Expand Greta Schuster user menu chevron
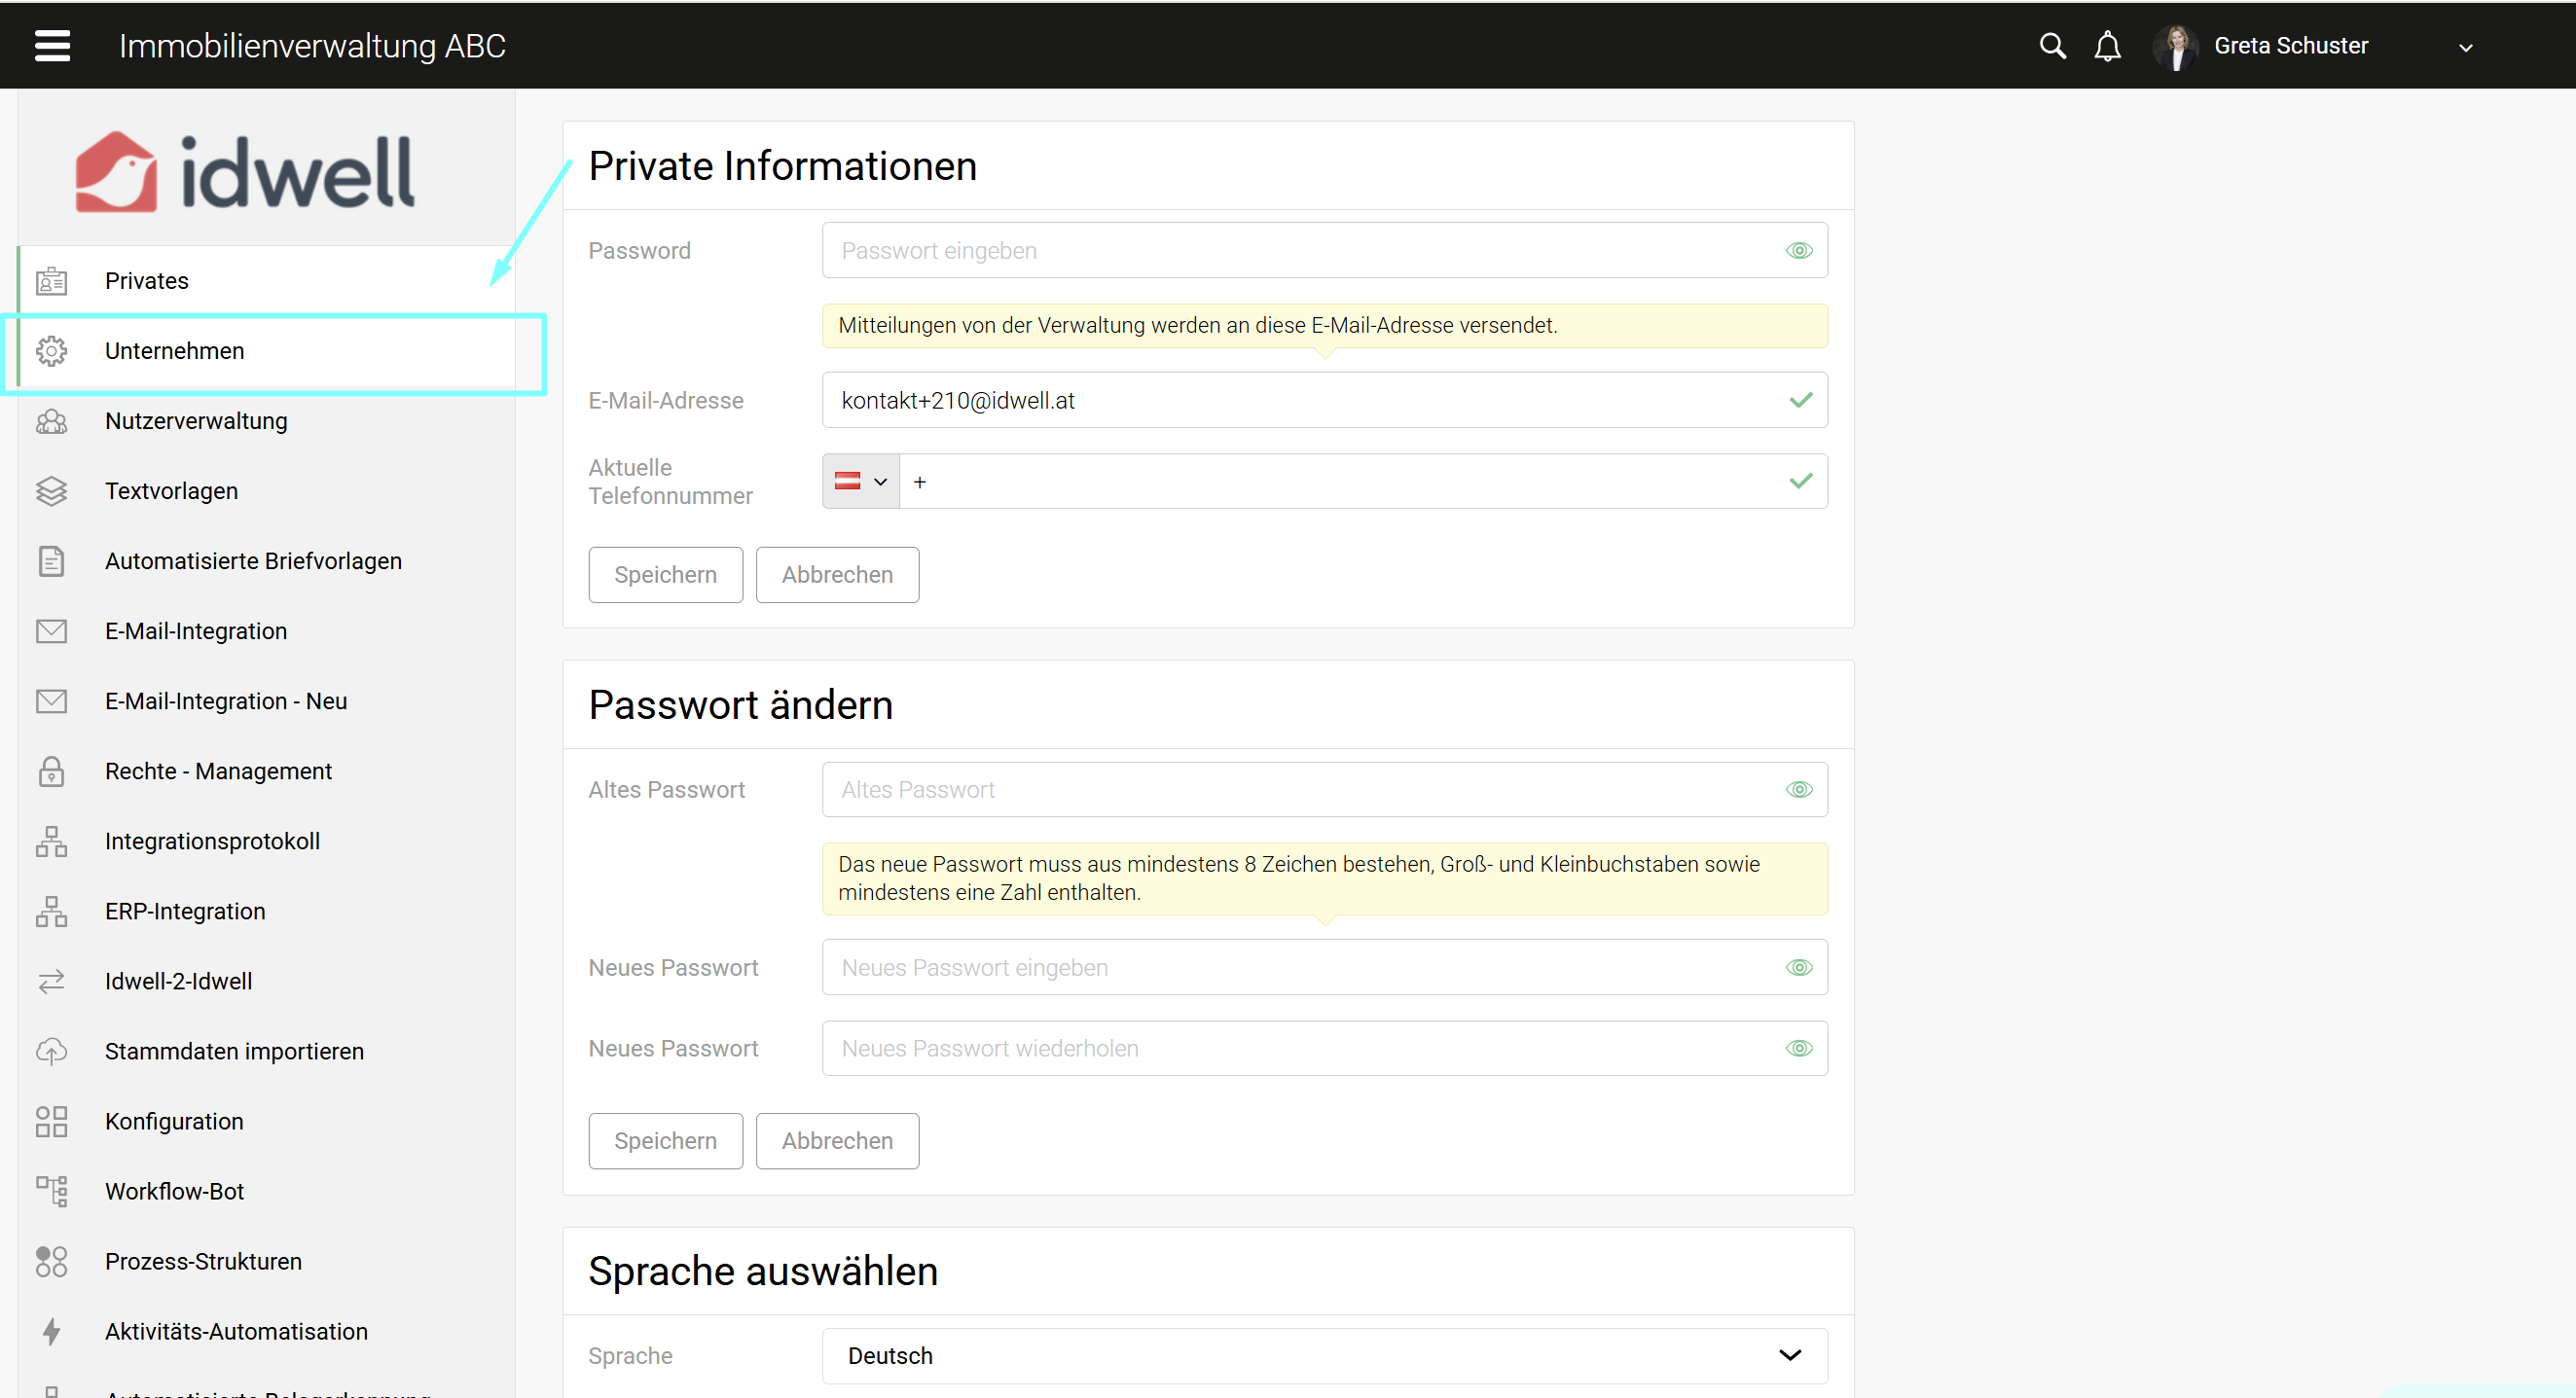Image resolution: width=2576 pixels, height=1398 pixels. tap(2465, 48)
